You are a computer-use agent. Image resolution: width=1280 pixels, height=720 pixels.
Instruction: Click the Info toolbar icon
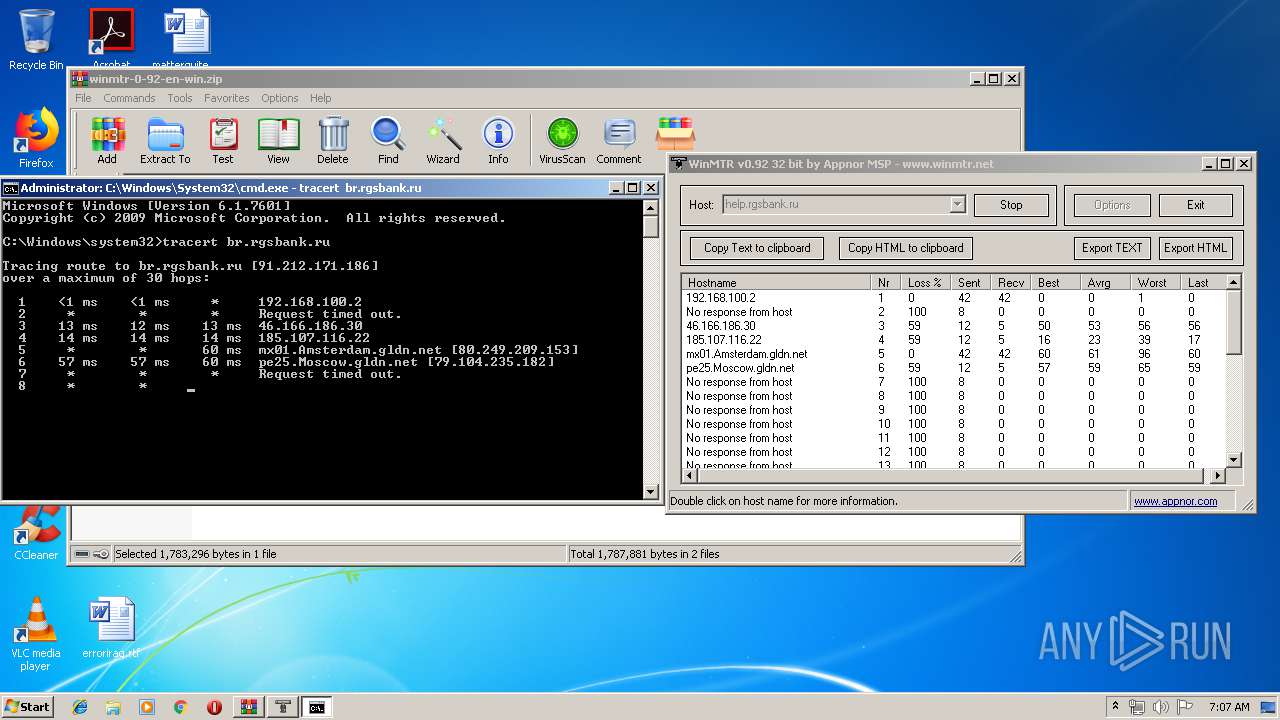(498, 141)
